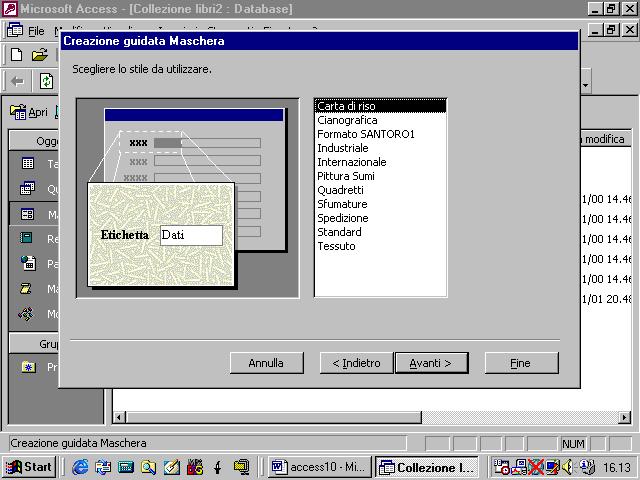Image resolution: width=640 pixels, height=480 pixels.
Task: Click the NUM status bar indicator
Action: coord(573,444)
